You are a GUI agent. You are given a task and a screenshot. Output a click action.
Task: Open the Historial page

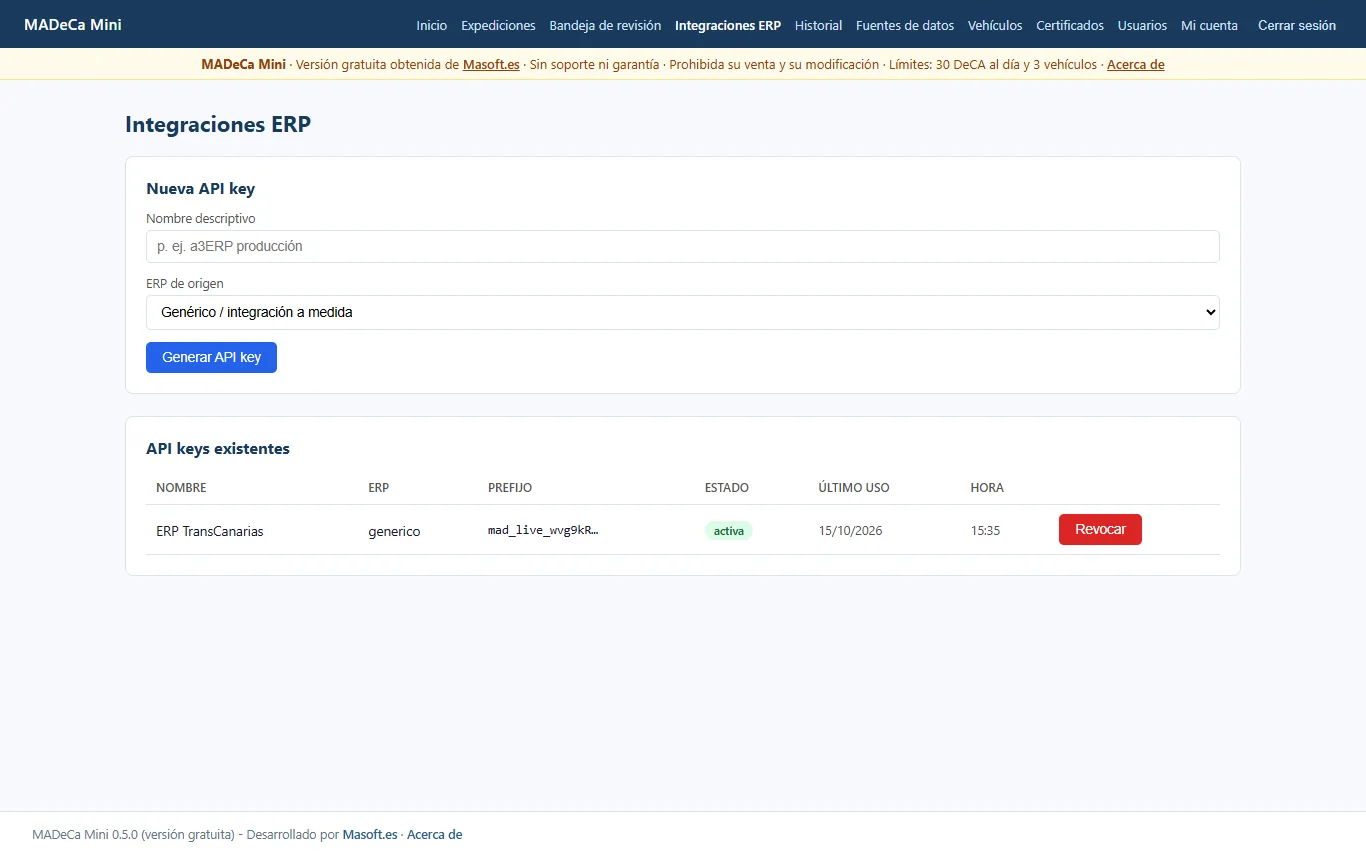[x=818, y=25]
